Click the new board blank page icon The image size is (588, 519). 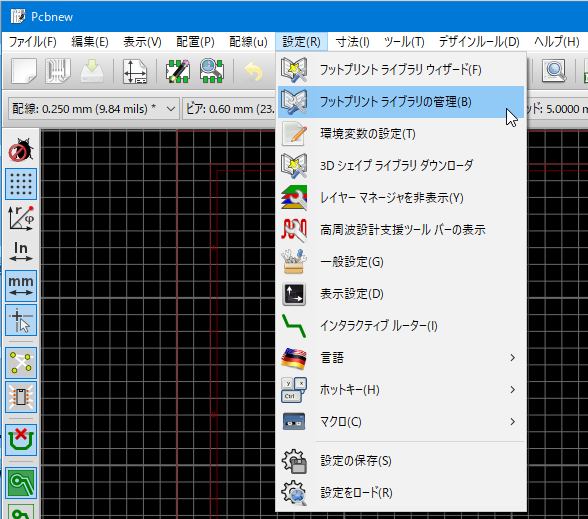coord(24,70)
